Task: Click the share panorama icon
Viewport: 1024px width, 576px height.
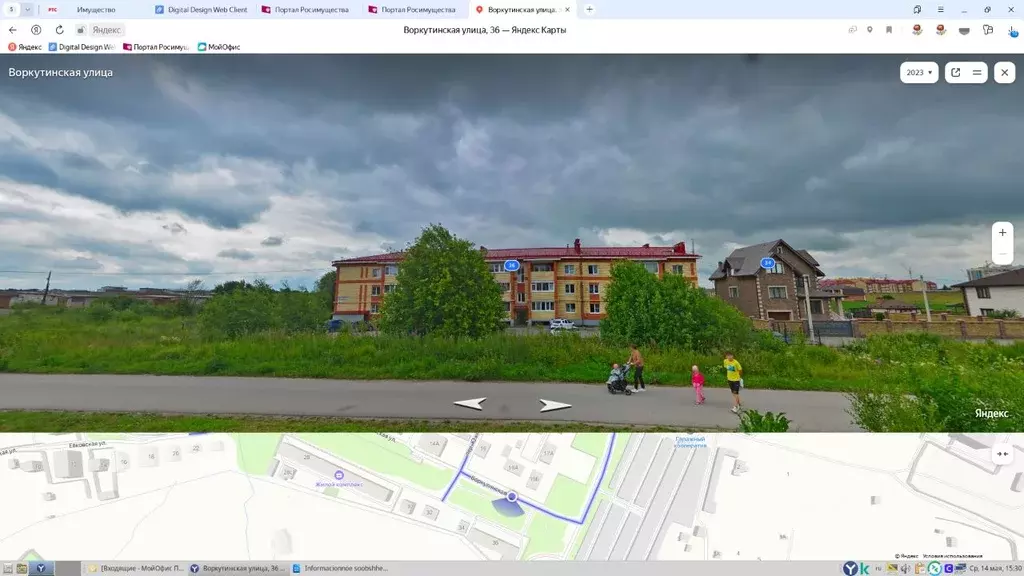Action: click(x=955, y=72)
